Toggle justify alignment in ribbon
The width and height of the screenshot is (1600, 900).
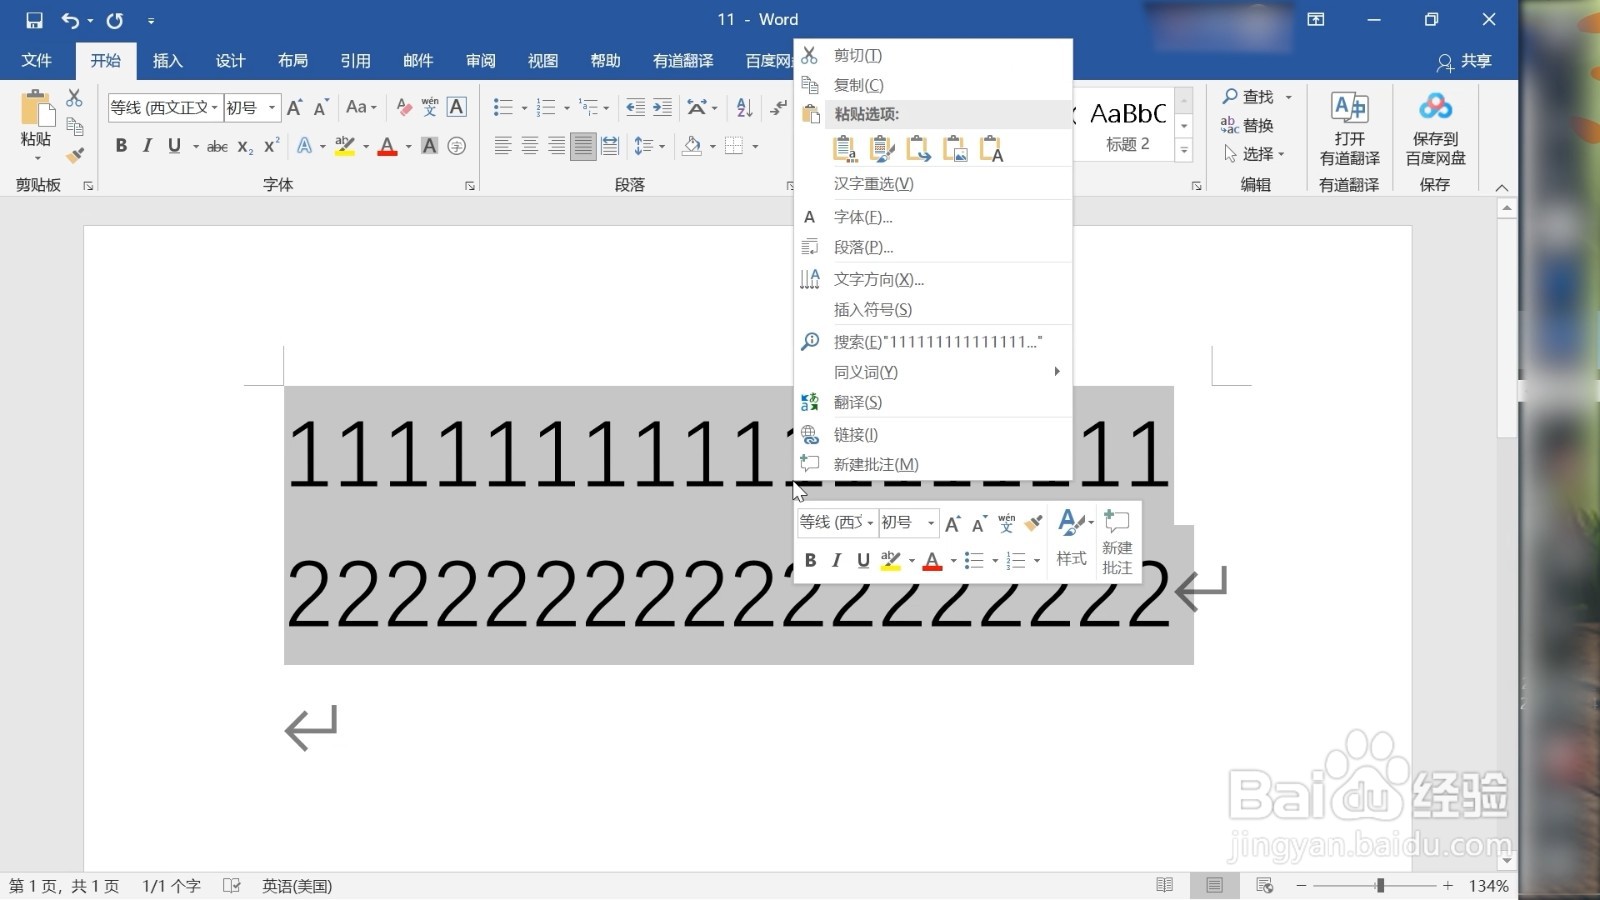click(583, 146)
